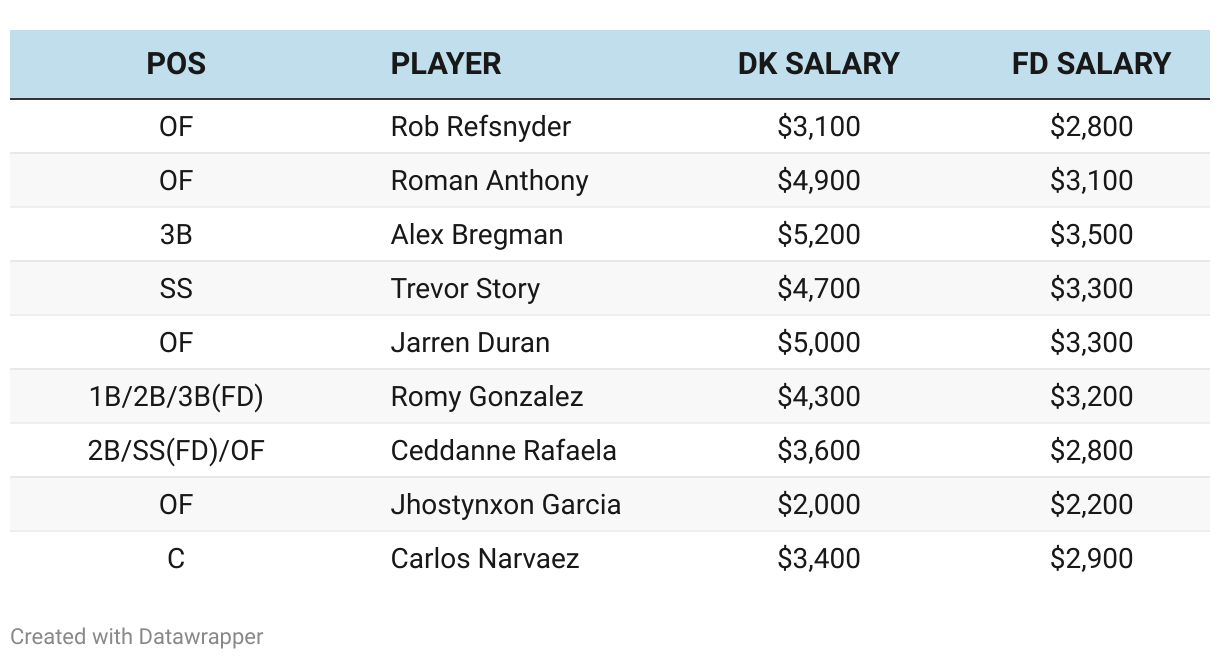Select Jarren Duran player cell
The width and height of the screenshot is (1220, 660).
[x=470, y=343]
